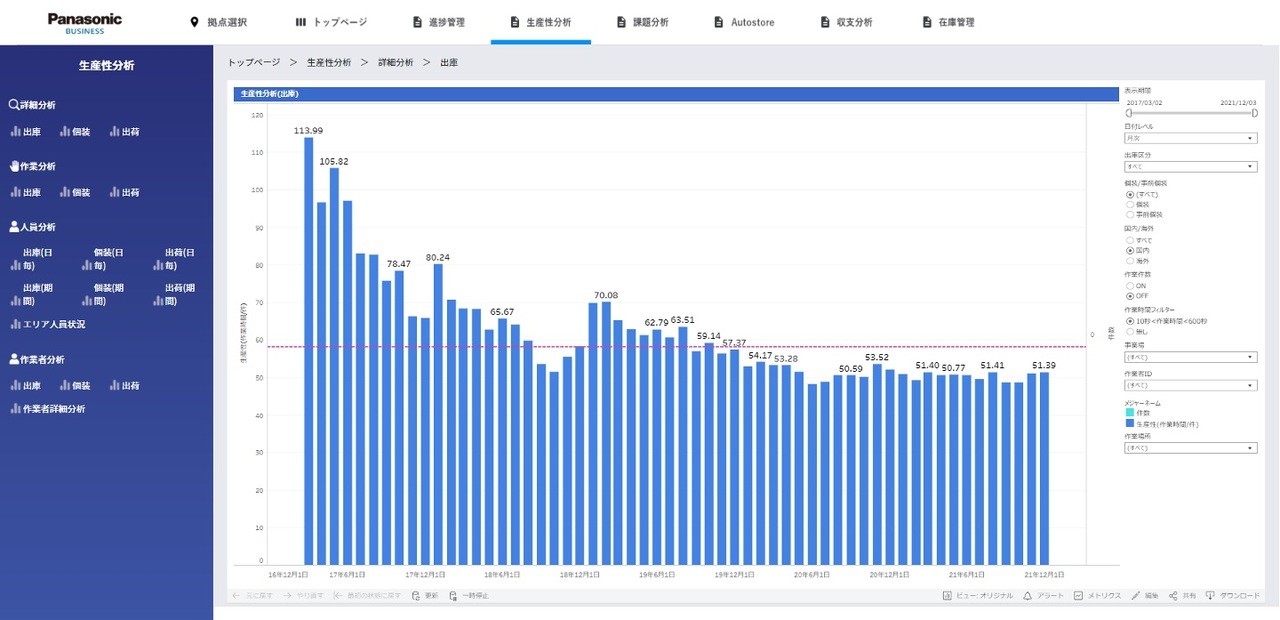Open the 日付レベル dropdown
The width and height of the screenshot is (1280, 620).
point(1190,138)
